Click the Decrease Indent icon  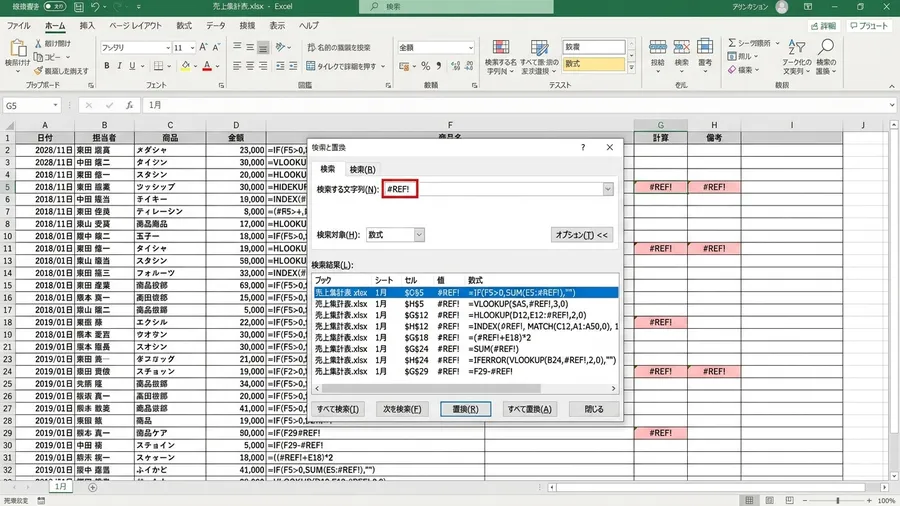tap(280, 67)
